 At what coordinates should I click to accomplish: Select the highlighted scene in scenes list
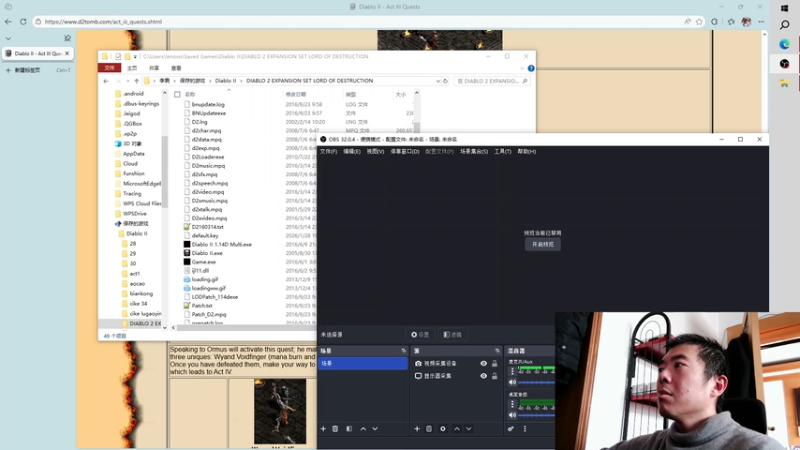[x=363, y=363]
